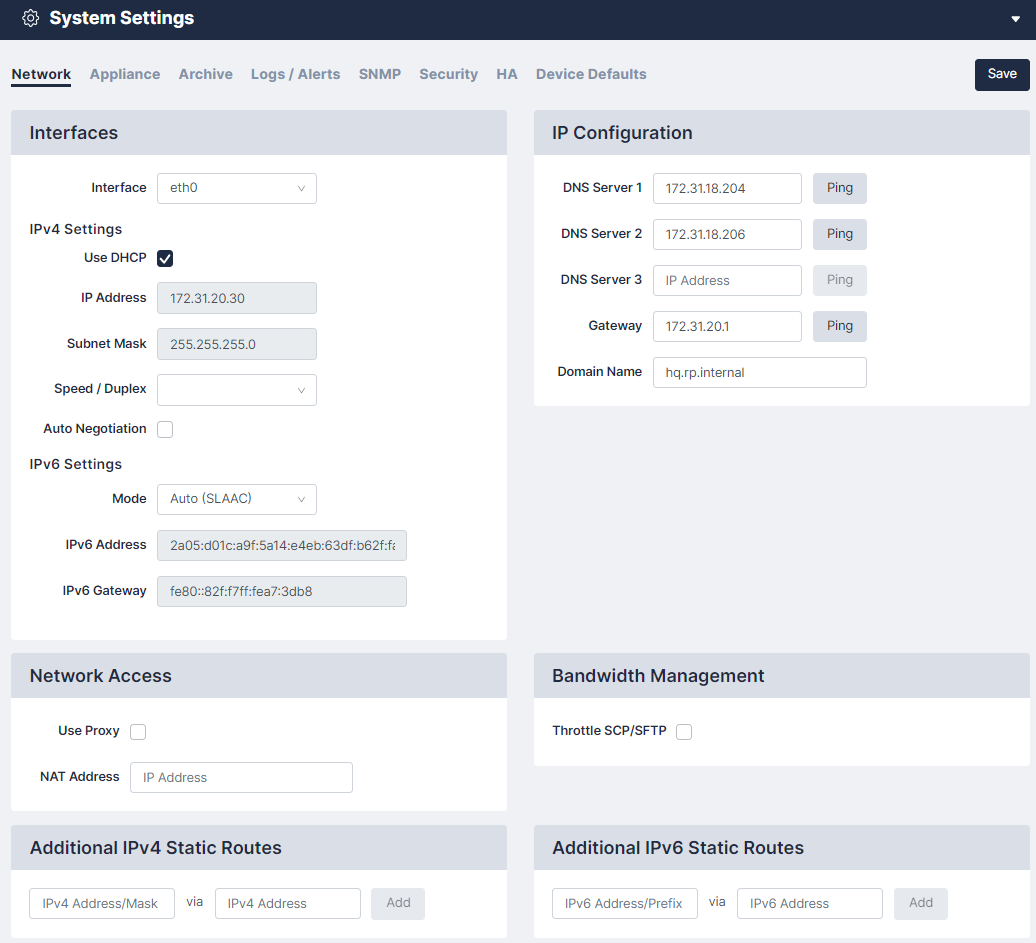This screenshot has height=943, width=1036.
Task: Ping the Gateway address
Action: pyautogui.click(x=839, y=326)
